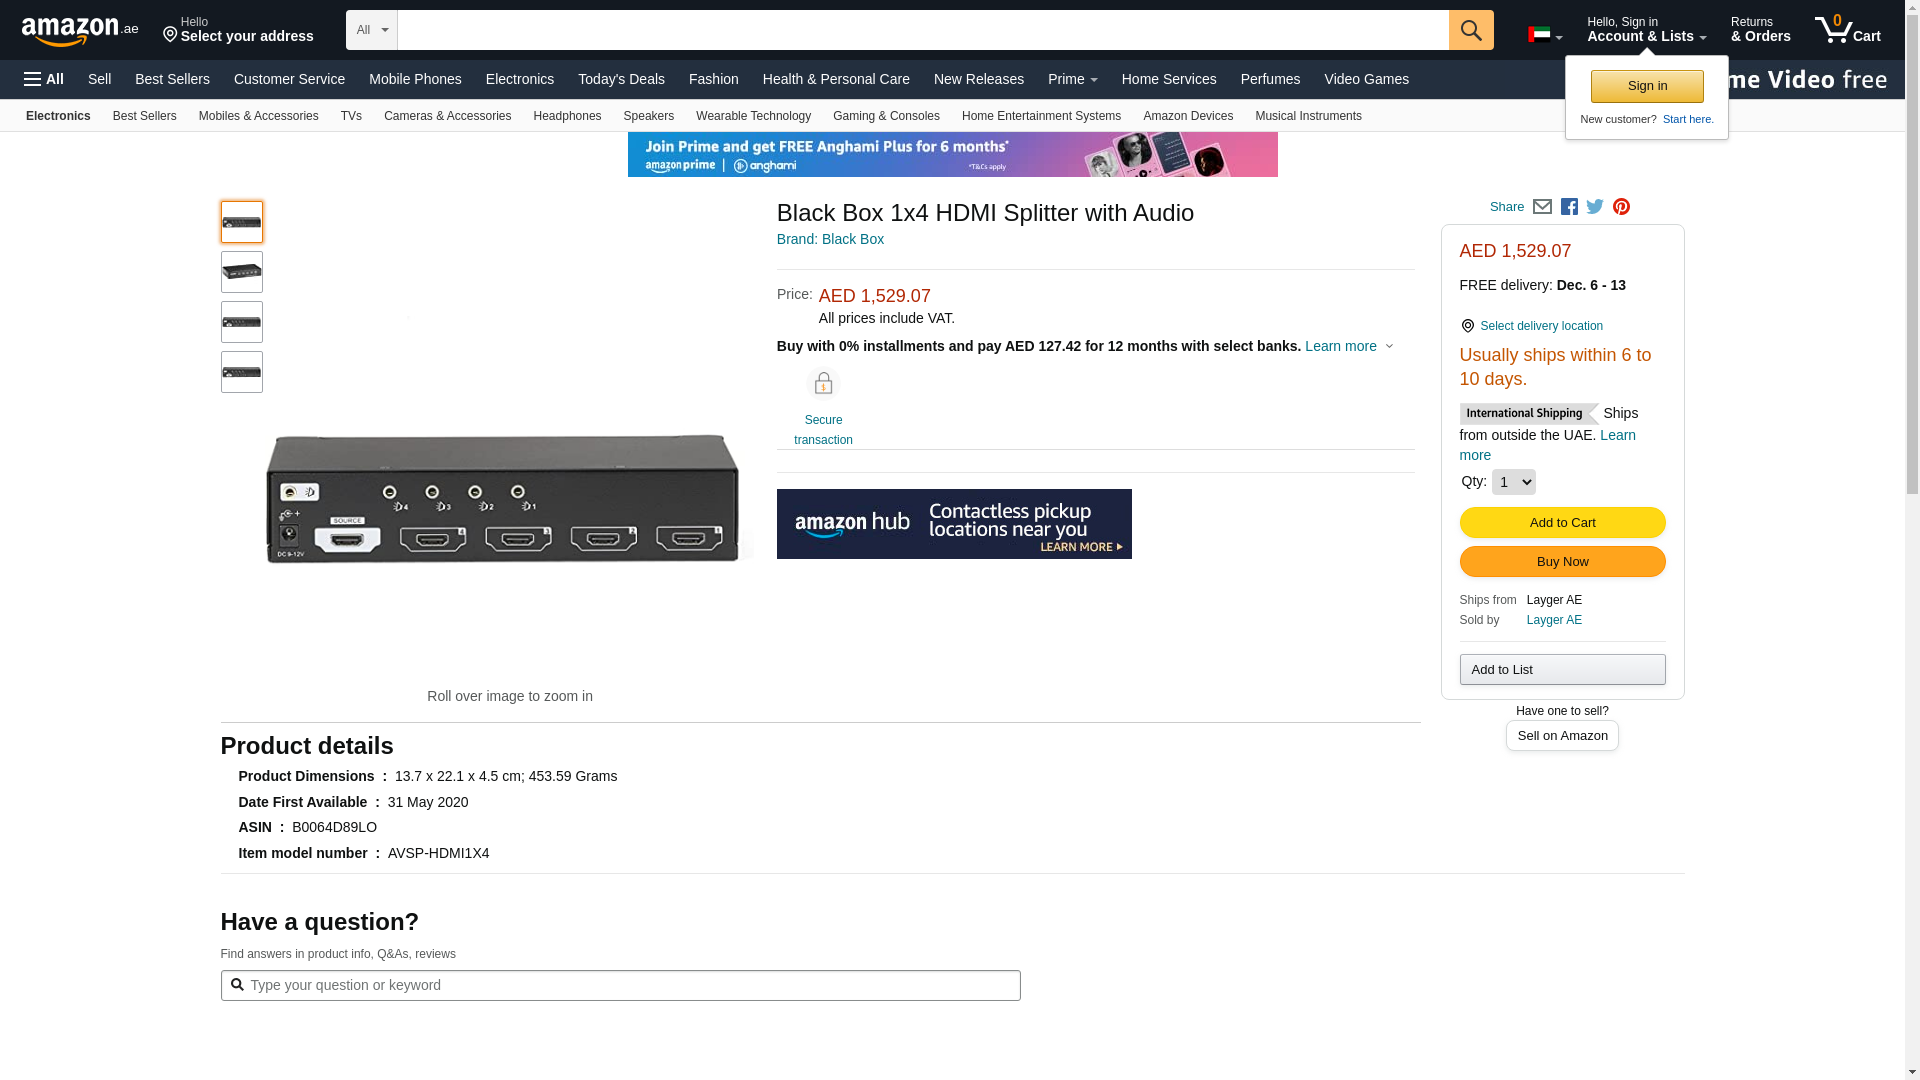The width and height of the screenshot is (1920, 1080).
Task: Go to Today's Deals tab
Action: 621,79
